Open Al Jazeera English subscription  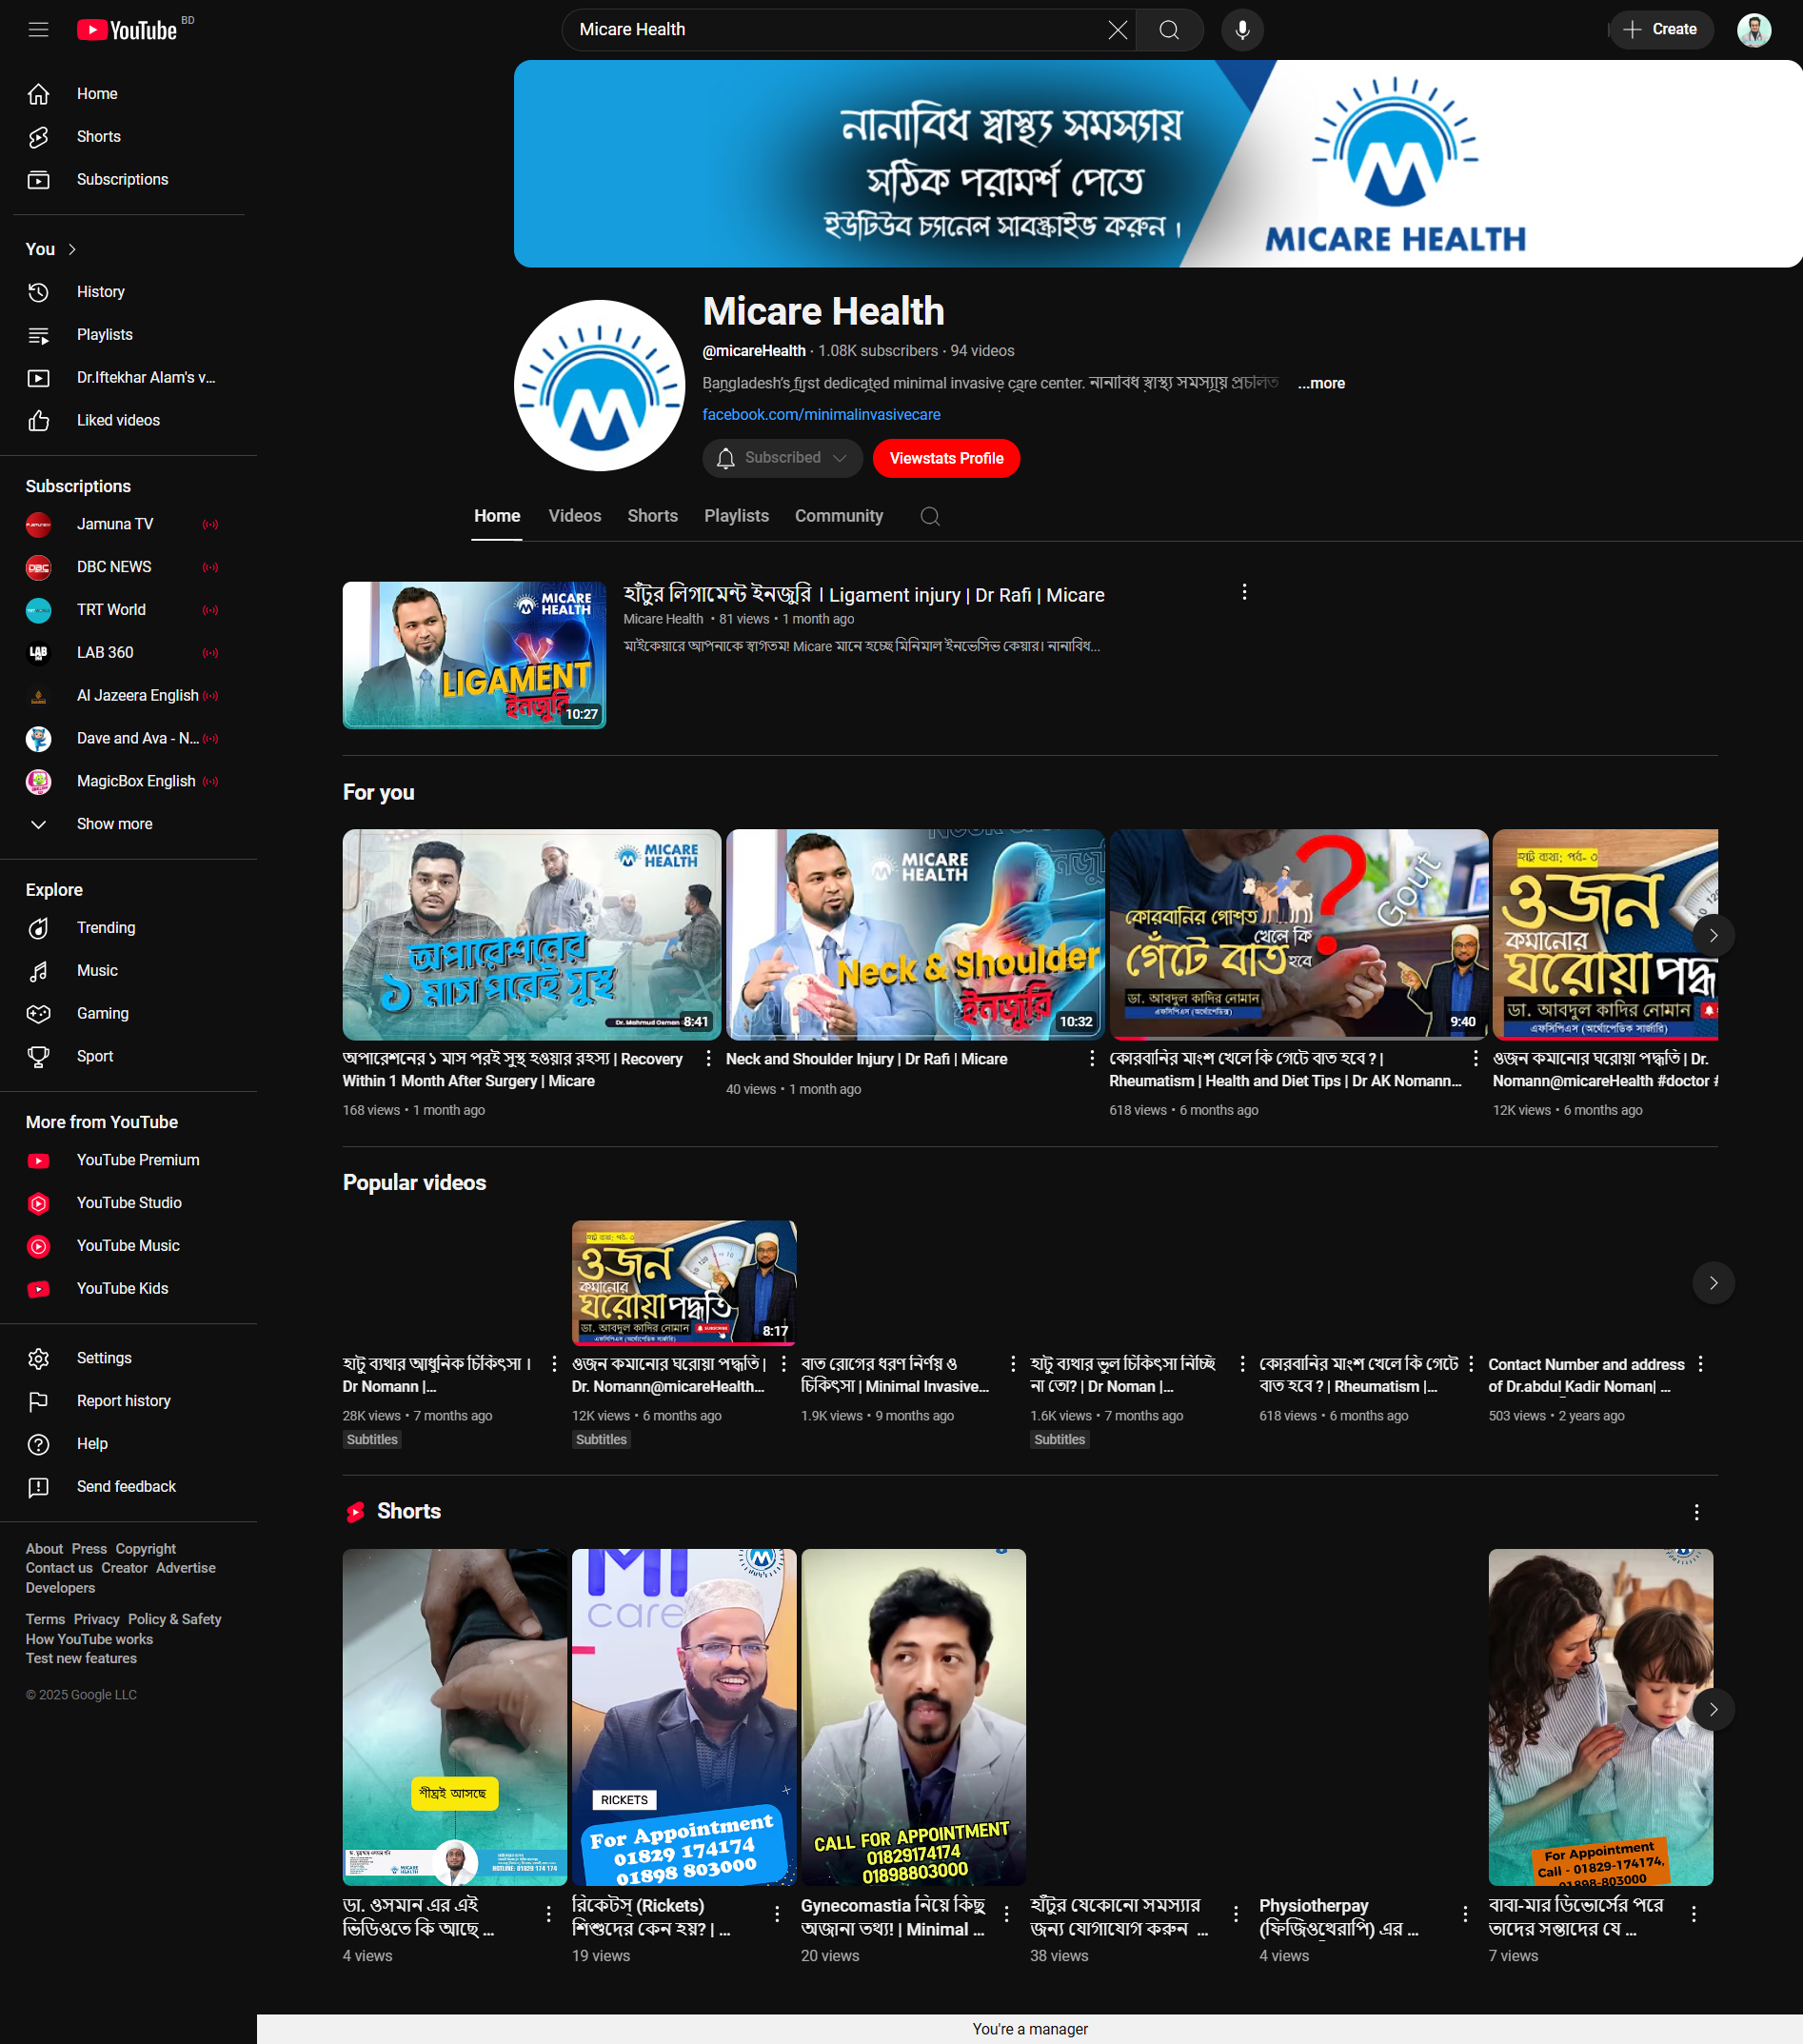coord(128,696)
